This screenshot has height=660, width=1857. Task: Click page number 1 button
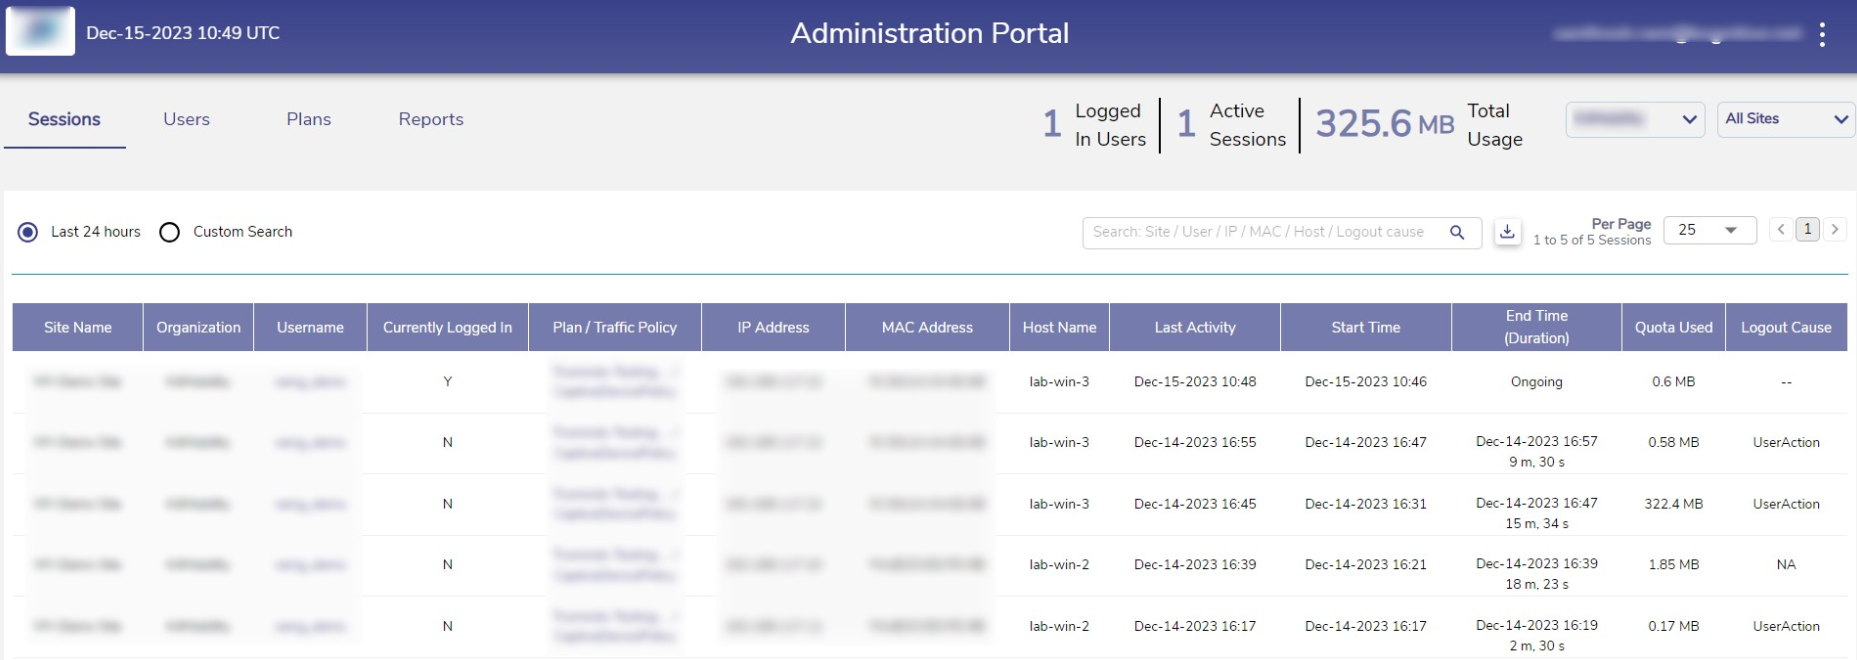pyautogui.click(x=1807, y=229)
